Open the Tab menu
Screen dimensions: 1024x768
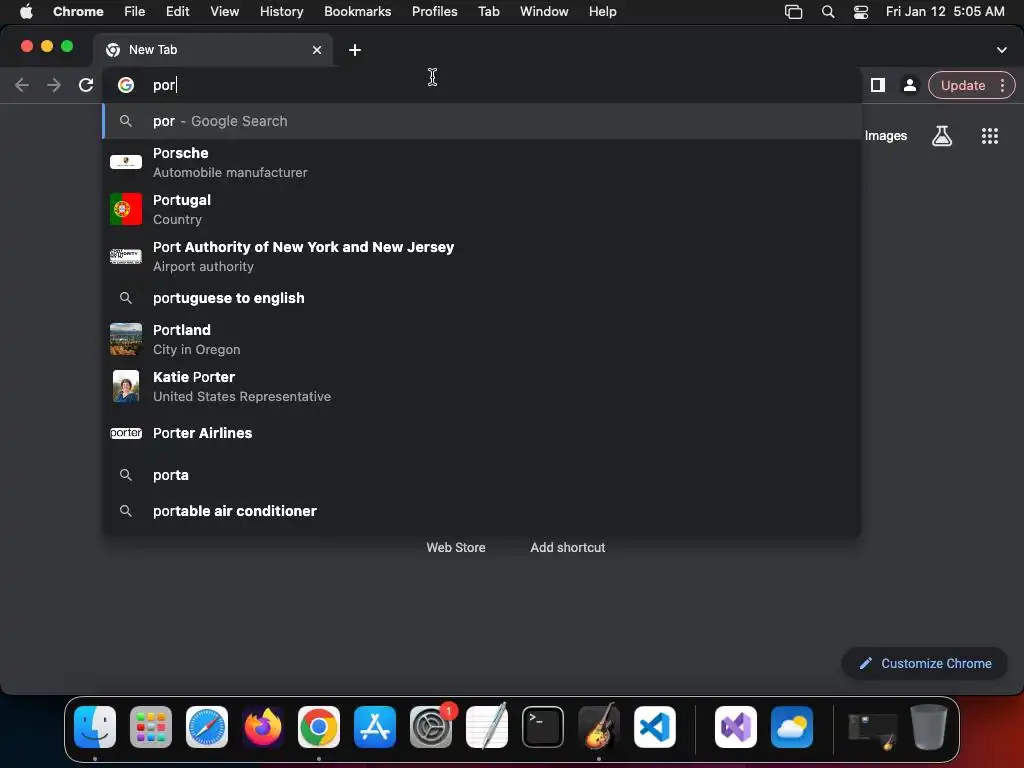pos(488,12)
